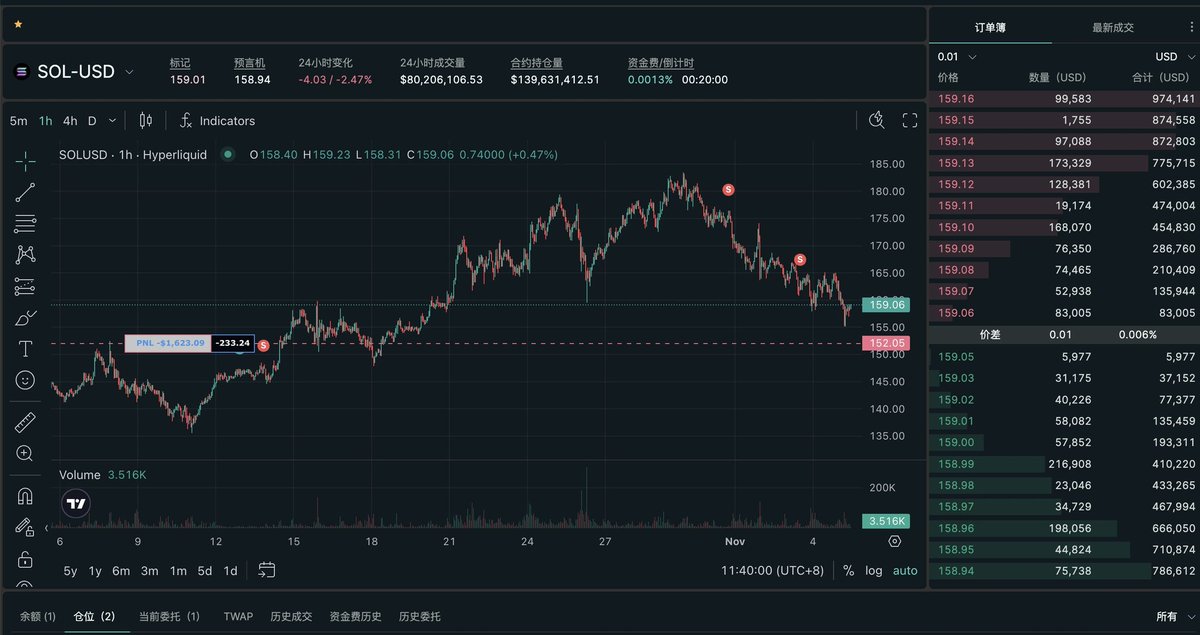Select the ruler measure tool
This screenshot has width=1200, height=635.
(25, 421)
